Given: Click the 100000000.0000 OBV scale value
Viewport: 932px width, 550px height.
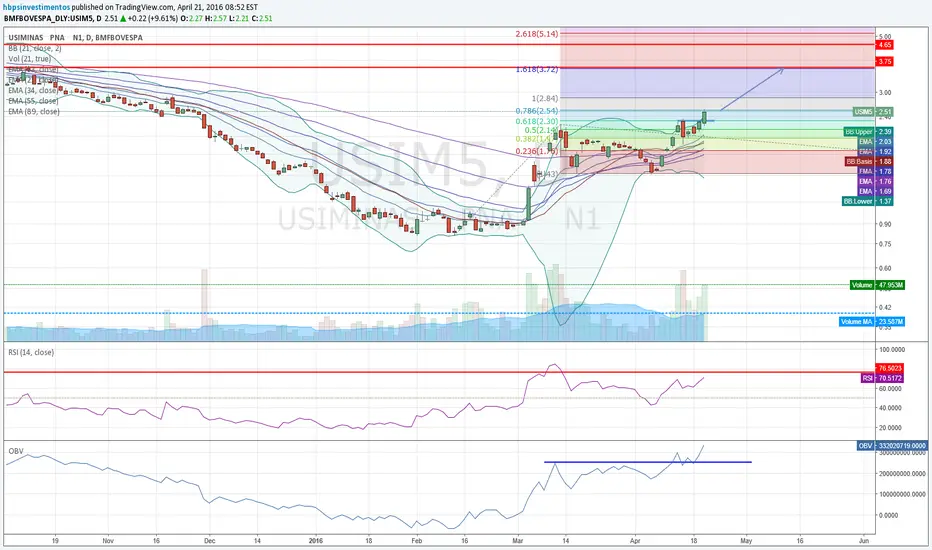Looking at the screenshot, I should pyautogui.click(x=902, y=495).
